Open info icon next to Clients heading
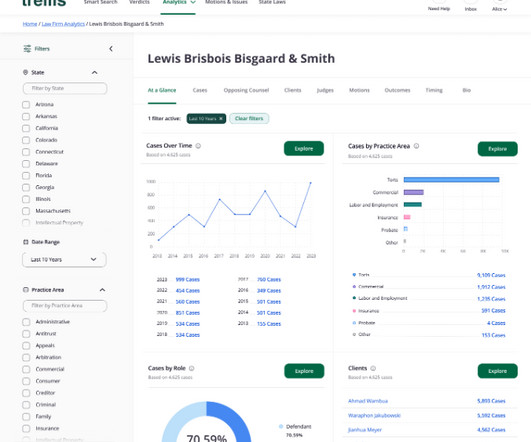Screen dimensions: 531x442 click(x=373, y=368)
